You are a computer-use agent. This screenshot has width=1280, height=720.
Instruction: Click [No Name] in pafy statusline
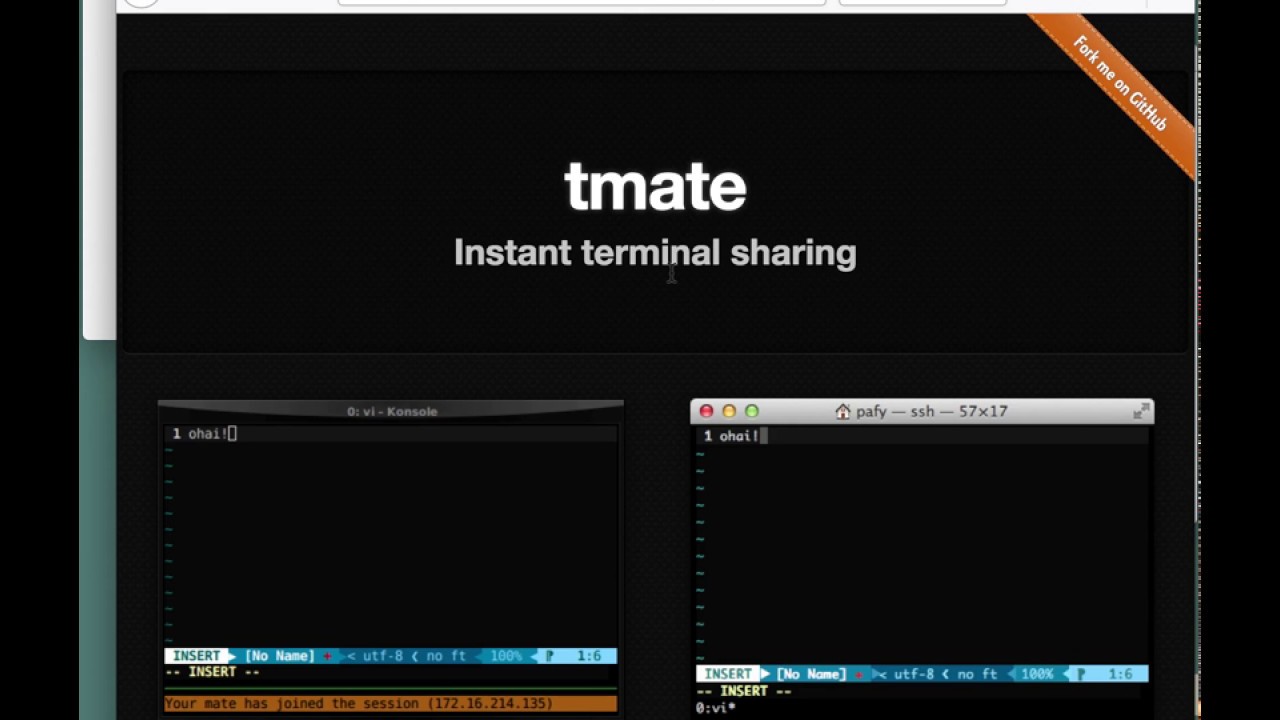click(x=811, y=674)
